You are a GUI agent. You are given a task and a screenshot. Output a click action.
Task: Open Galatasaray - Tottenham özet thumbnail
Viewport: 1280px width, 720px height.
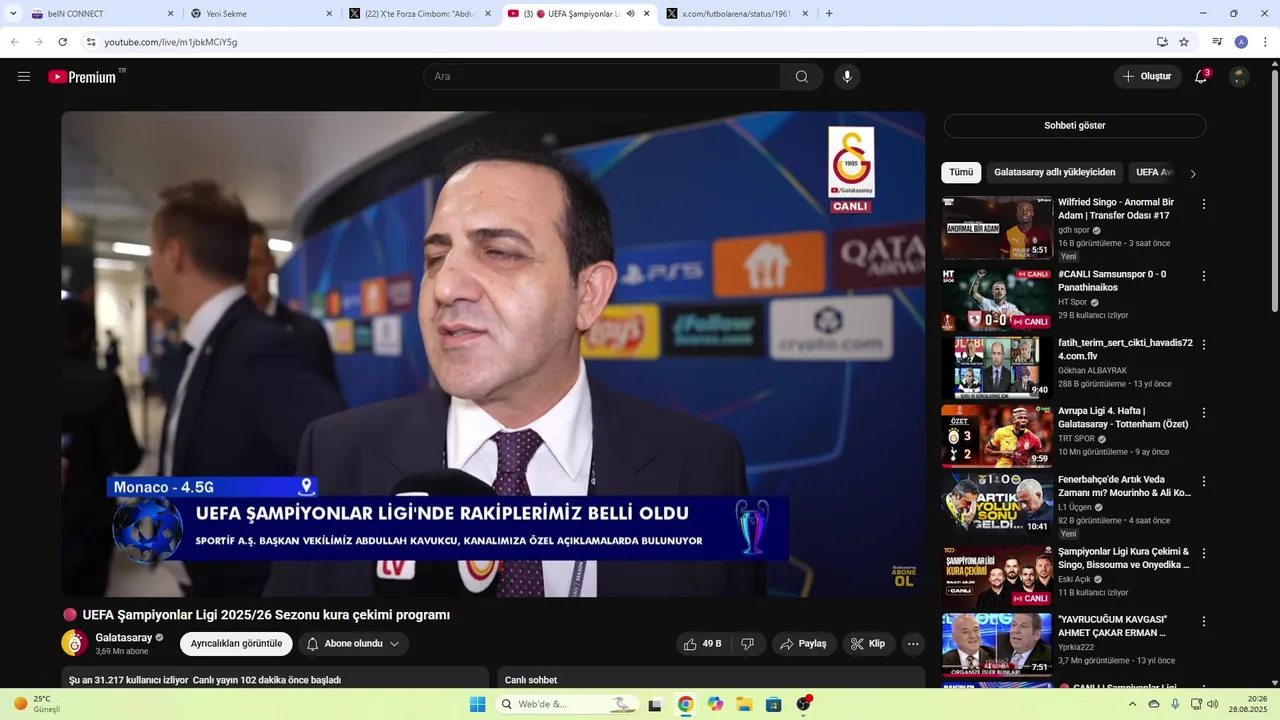click(x=997, y=436)
